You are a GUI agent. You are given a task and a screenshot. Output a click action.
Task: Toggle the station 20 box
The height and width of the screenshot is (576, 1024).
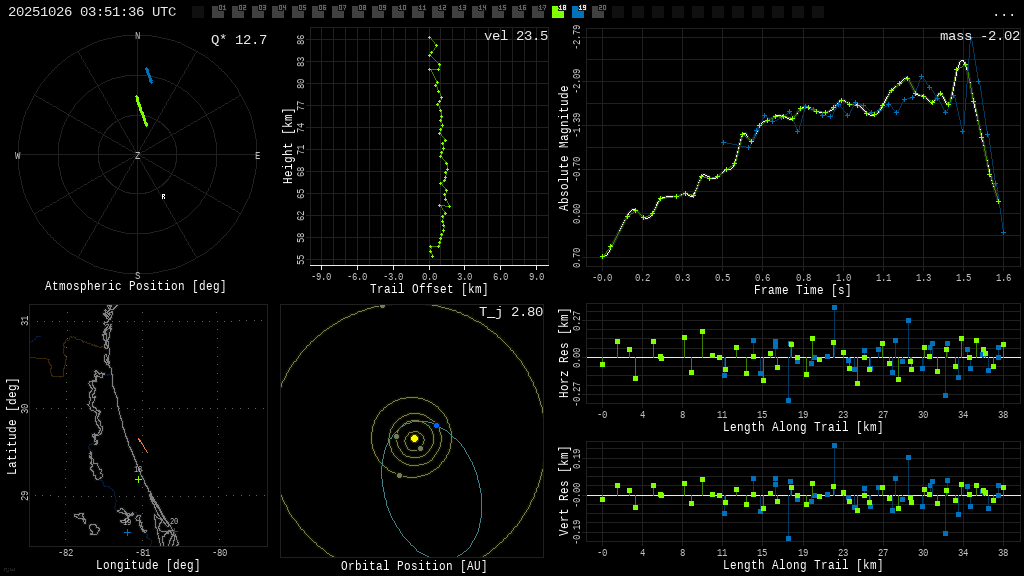point(598,12)
